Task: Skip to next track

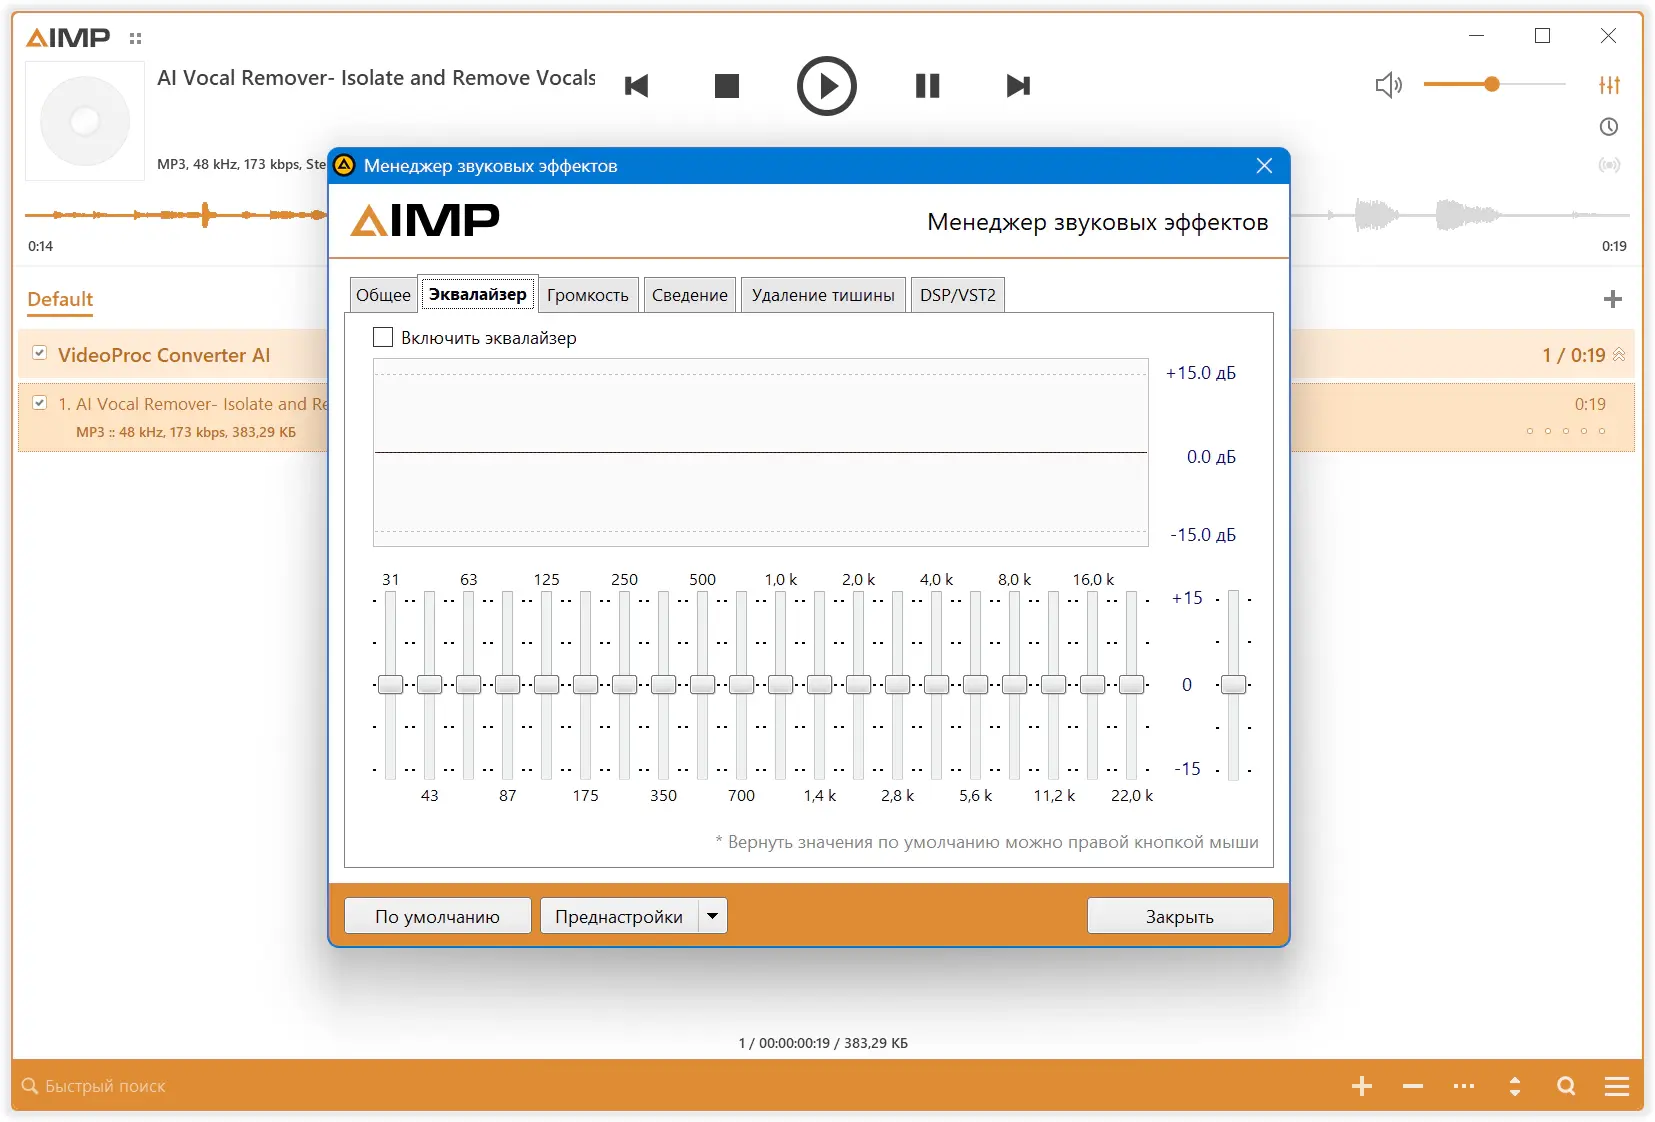Action: tap(1018, 86)
